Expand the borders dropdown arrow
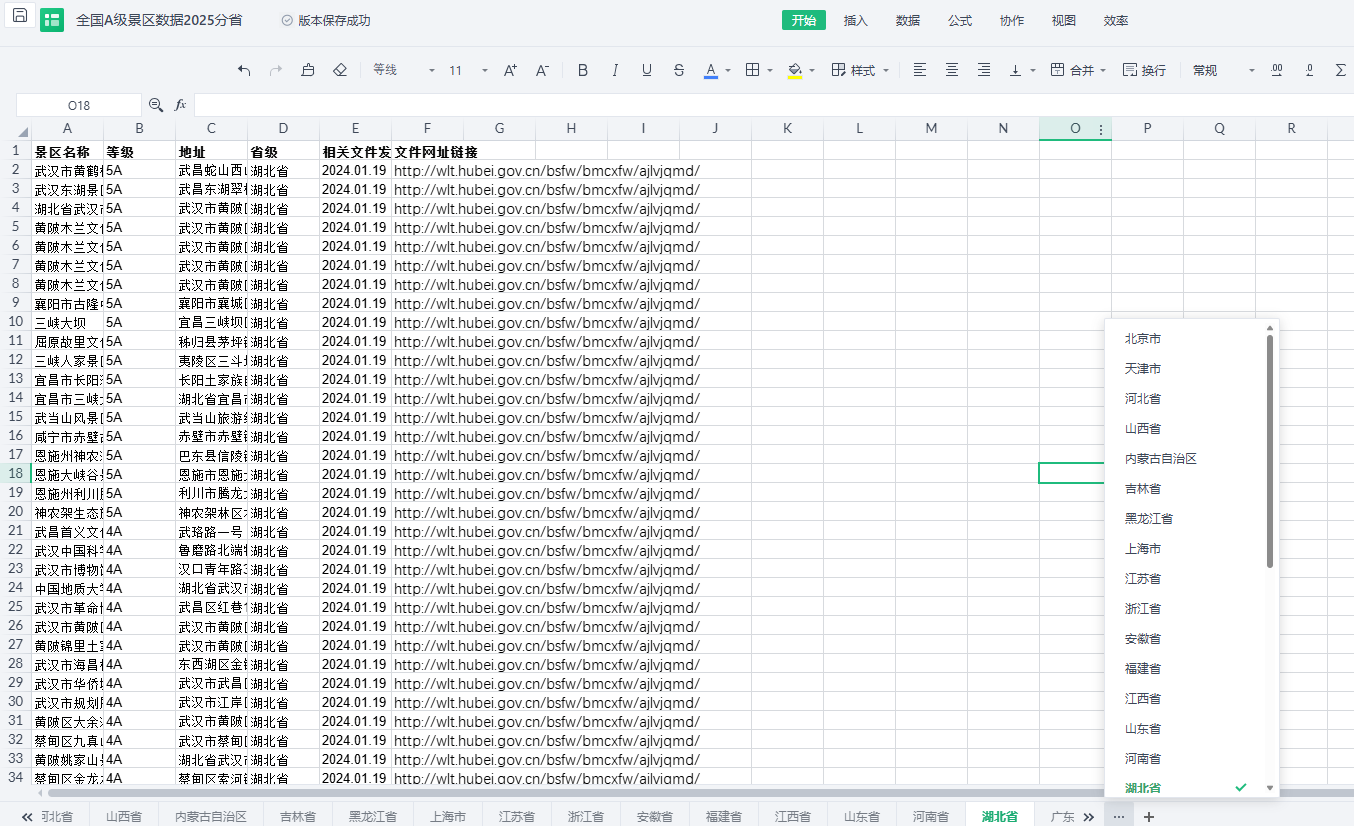 770,70
